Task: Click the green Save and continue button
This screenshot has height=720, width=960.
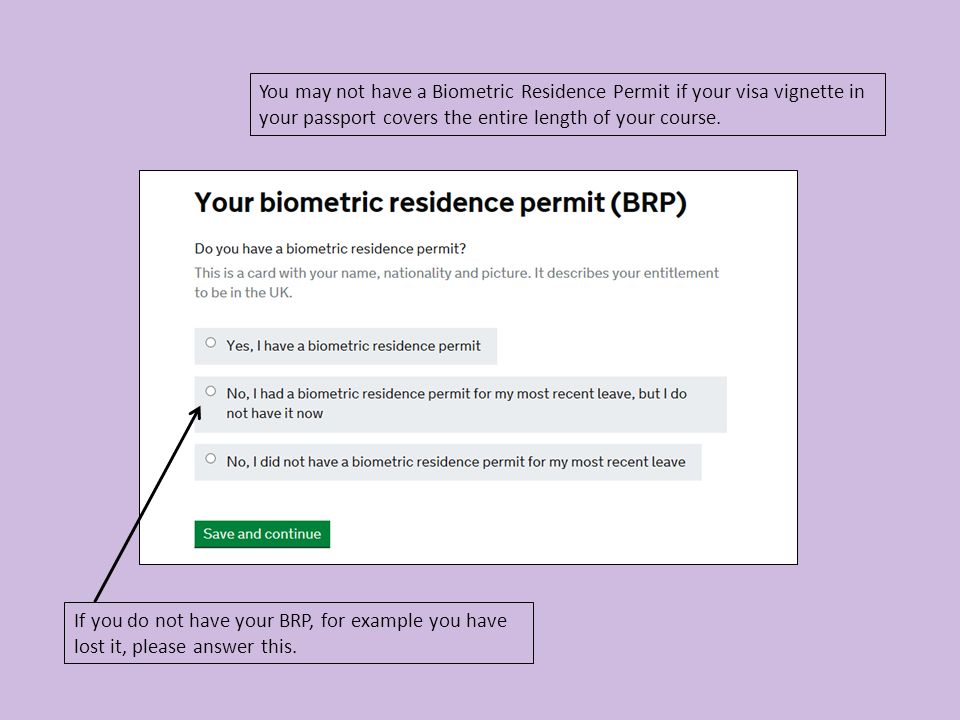Action: click(262, 534)
